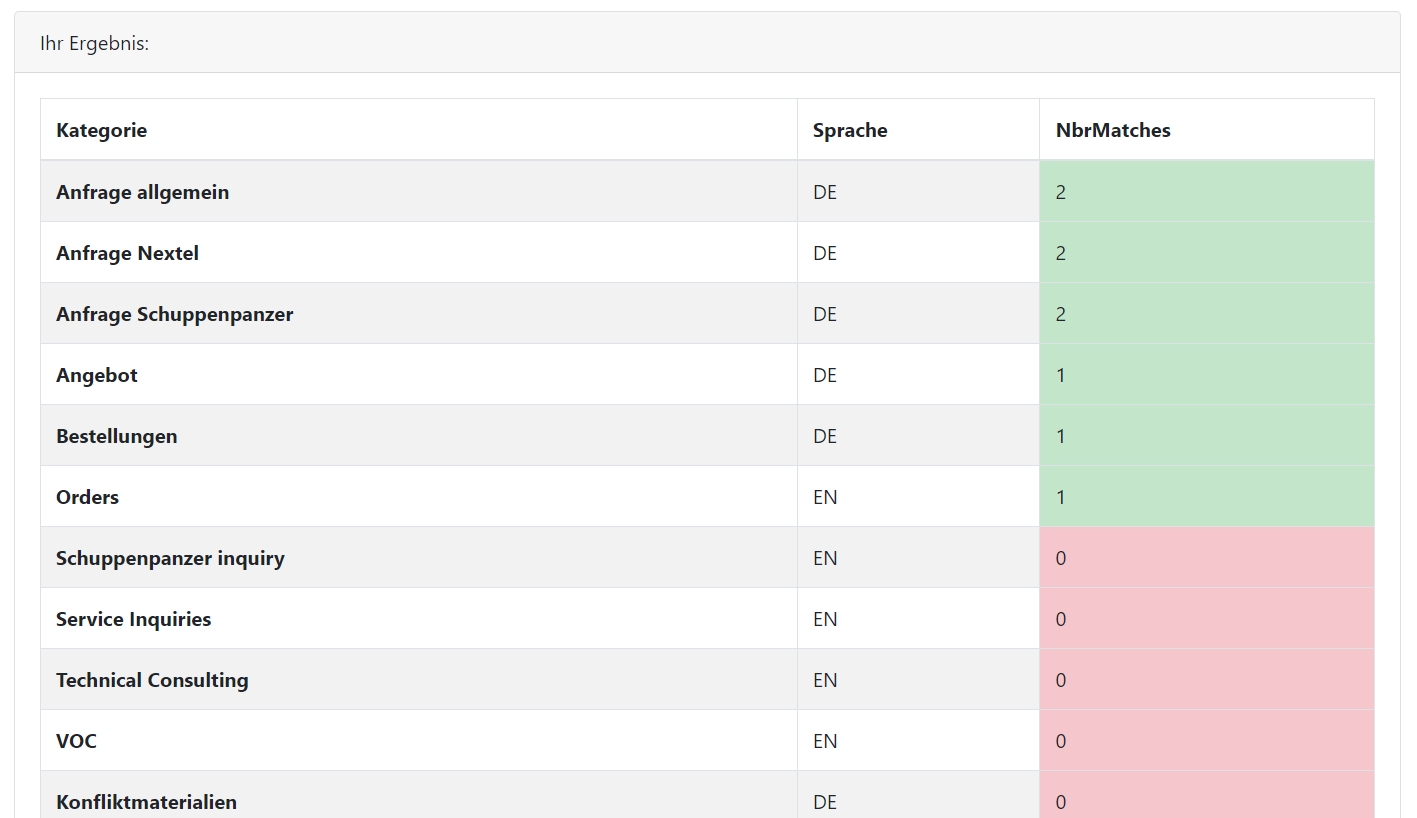Select the Angebot row label
Viewport: 1417px width, 818px height.
click(97, 375)
